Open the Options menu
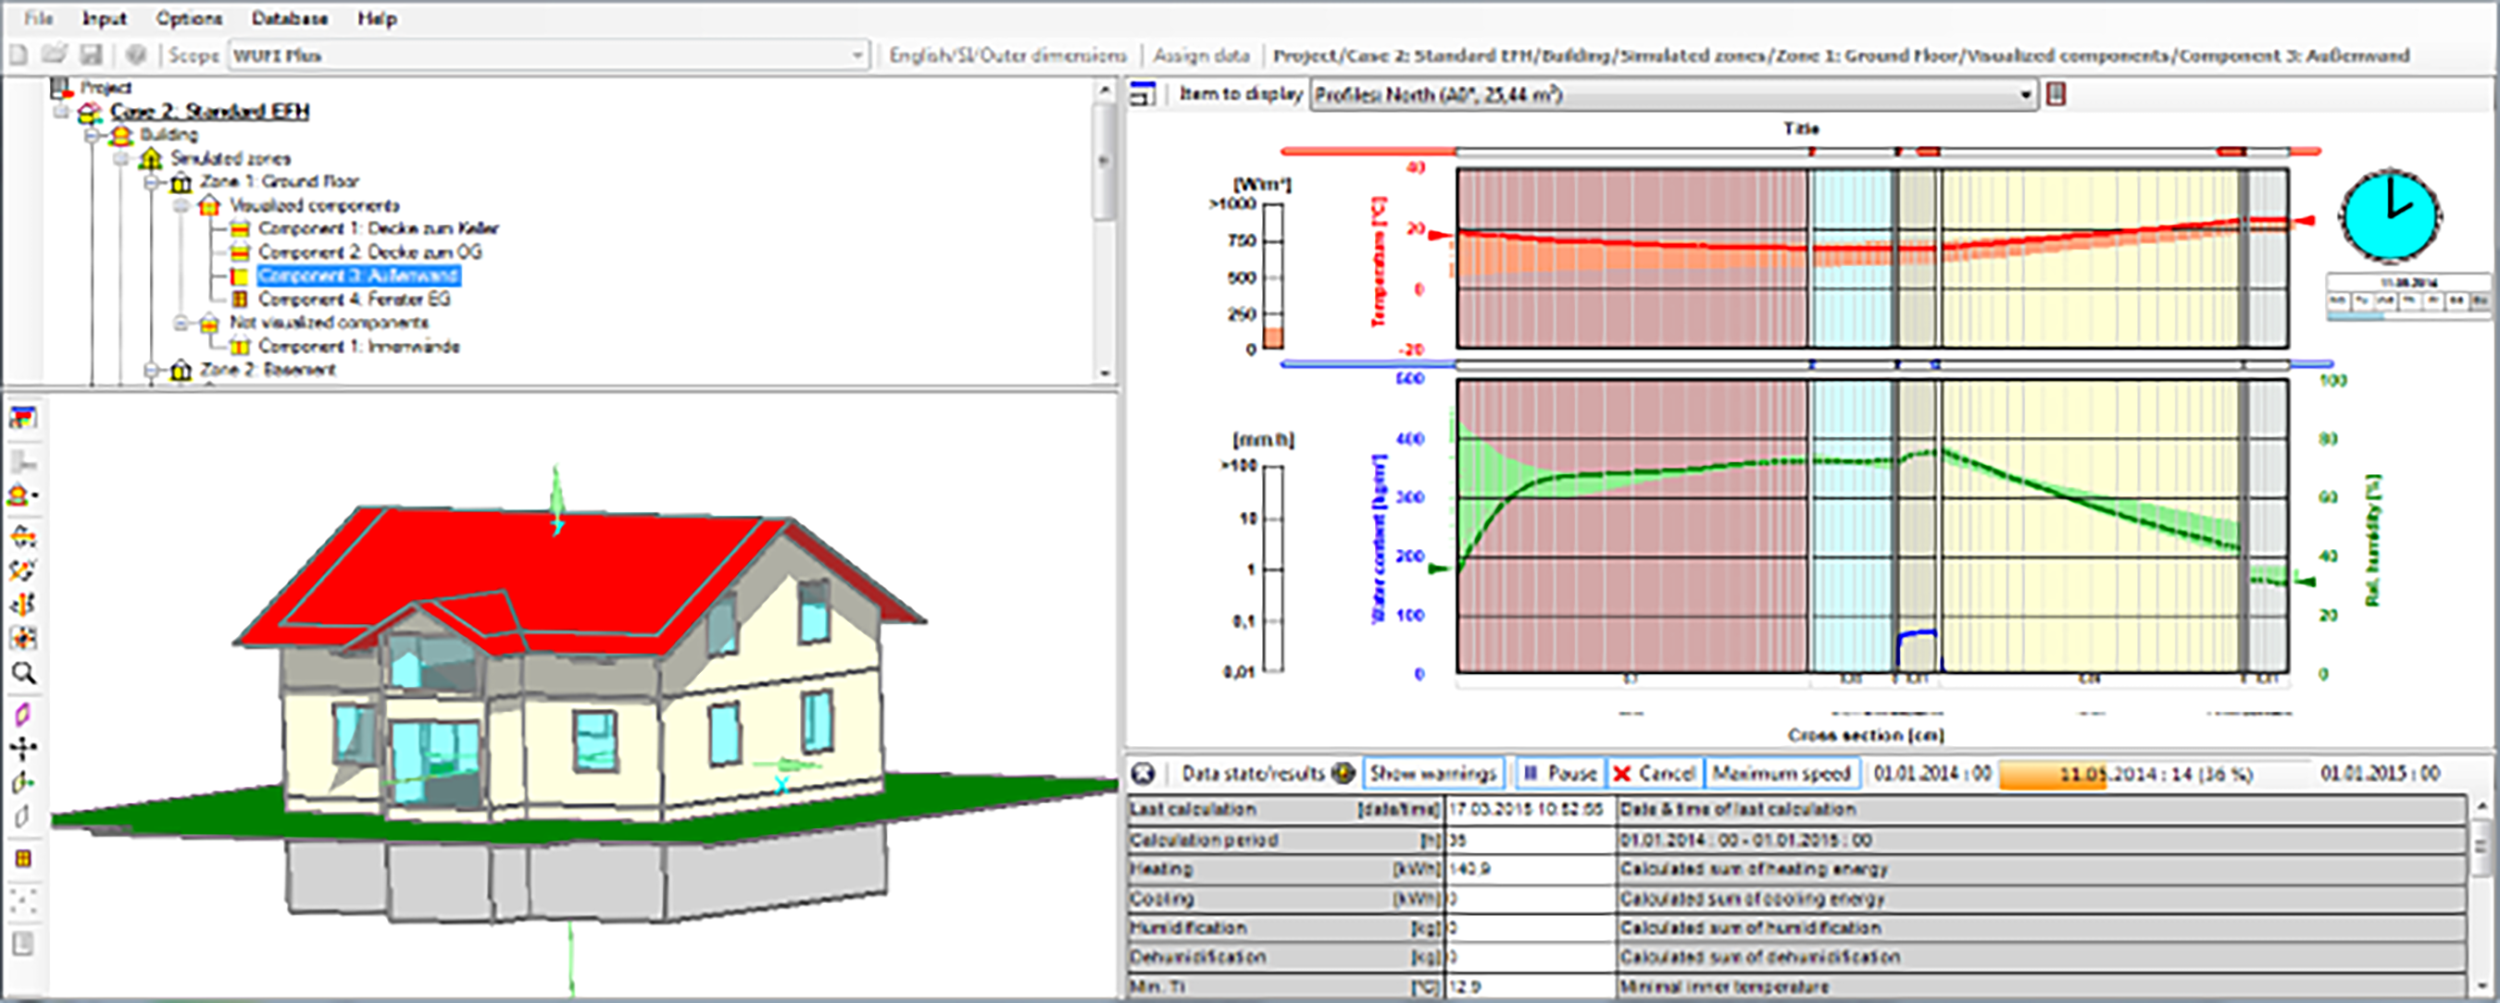The image size is (2500, 1003). pos(190,18)
